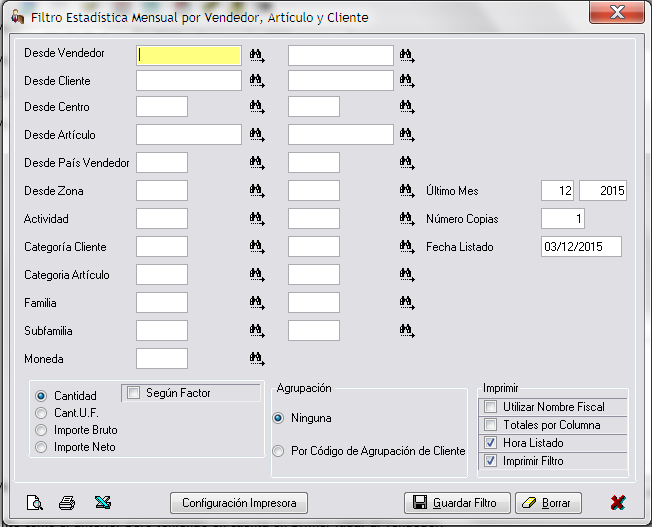
Task: Select Ninguna agrupación radio button
Action: (278, 418)
